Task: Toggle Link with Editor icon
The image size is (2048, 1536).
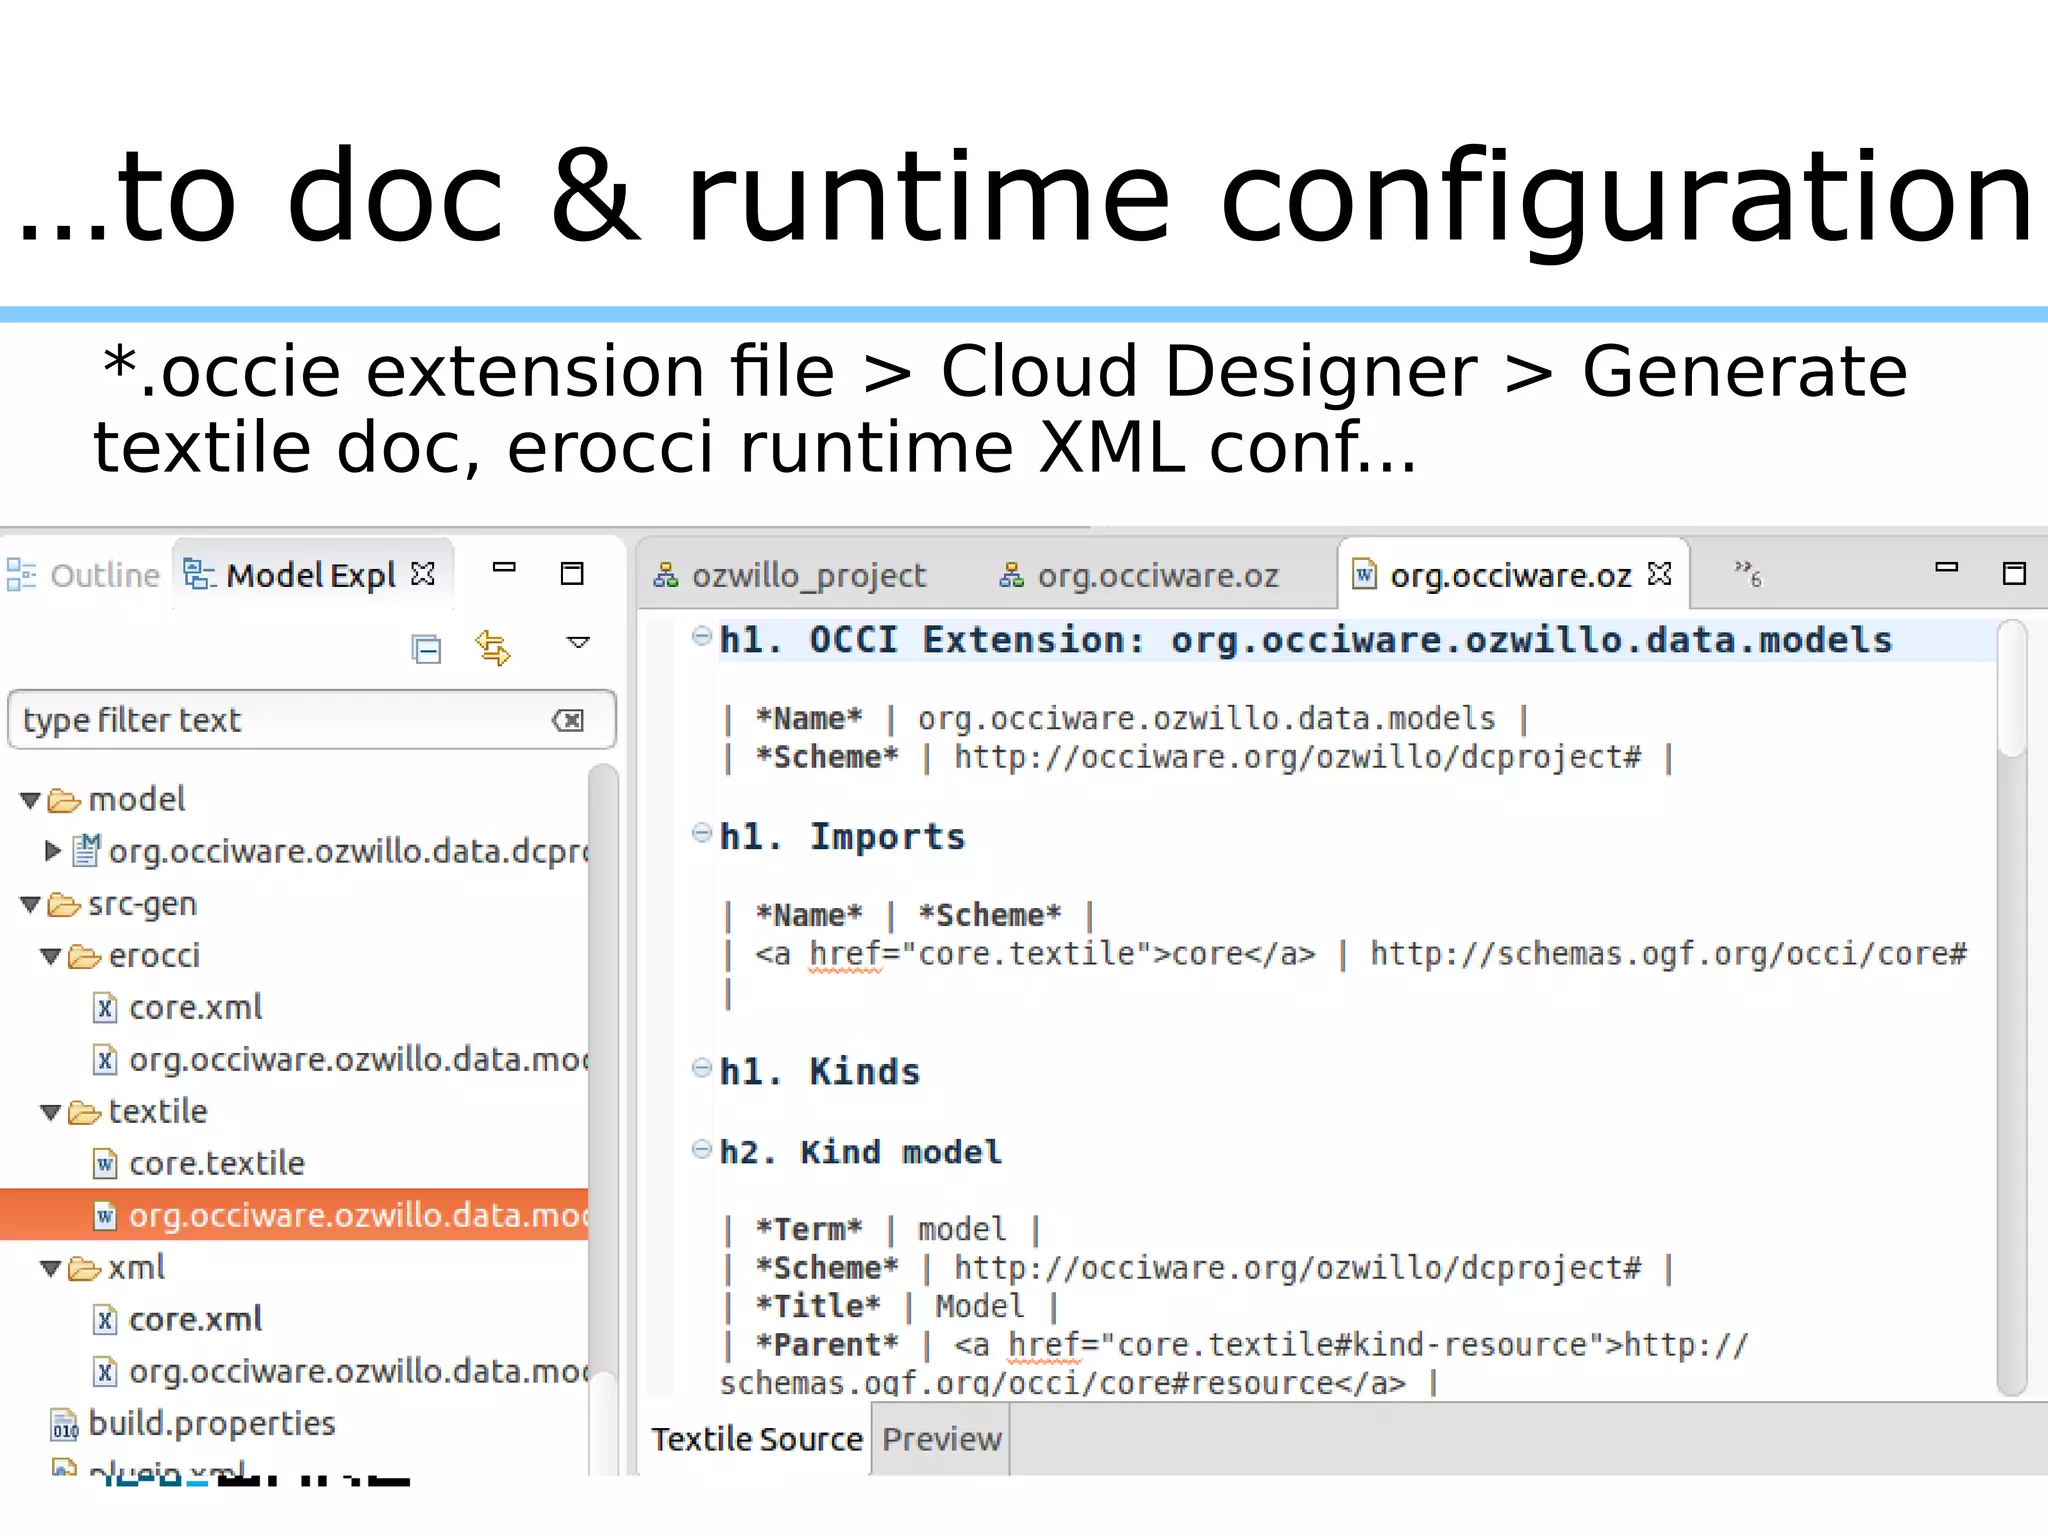Action: tap(493, 648)
